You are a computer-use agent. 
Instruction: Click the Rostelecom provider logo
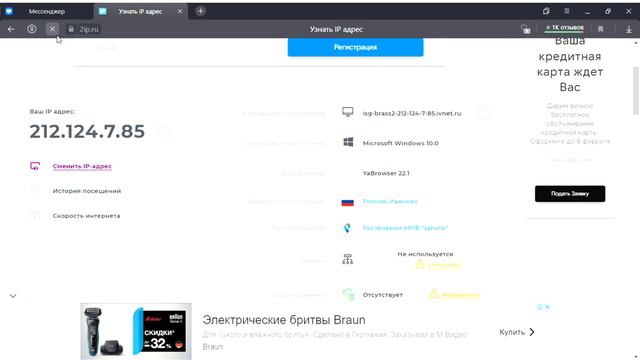coord(347,228)
